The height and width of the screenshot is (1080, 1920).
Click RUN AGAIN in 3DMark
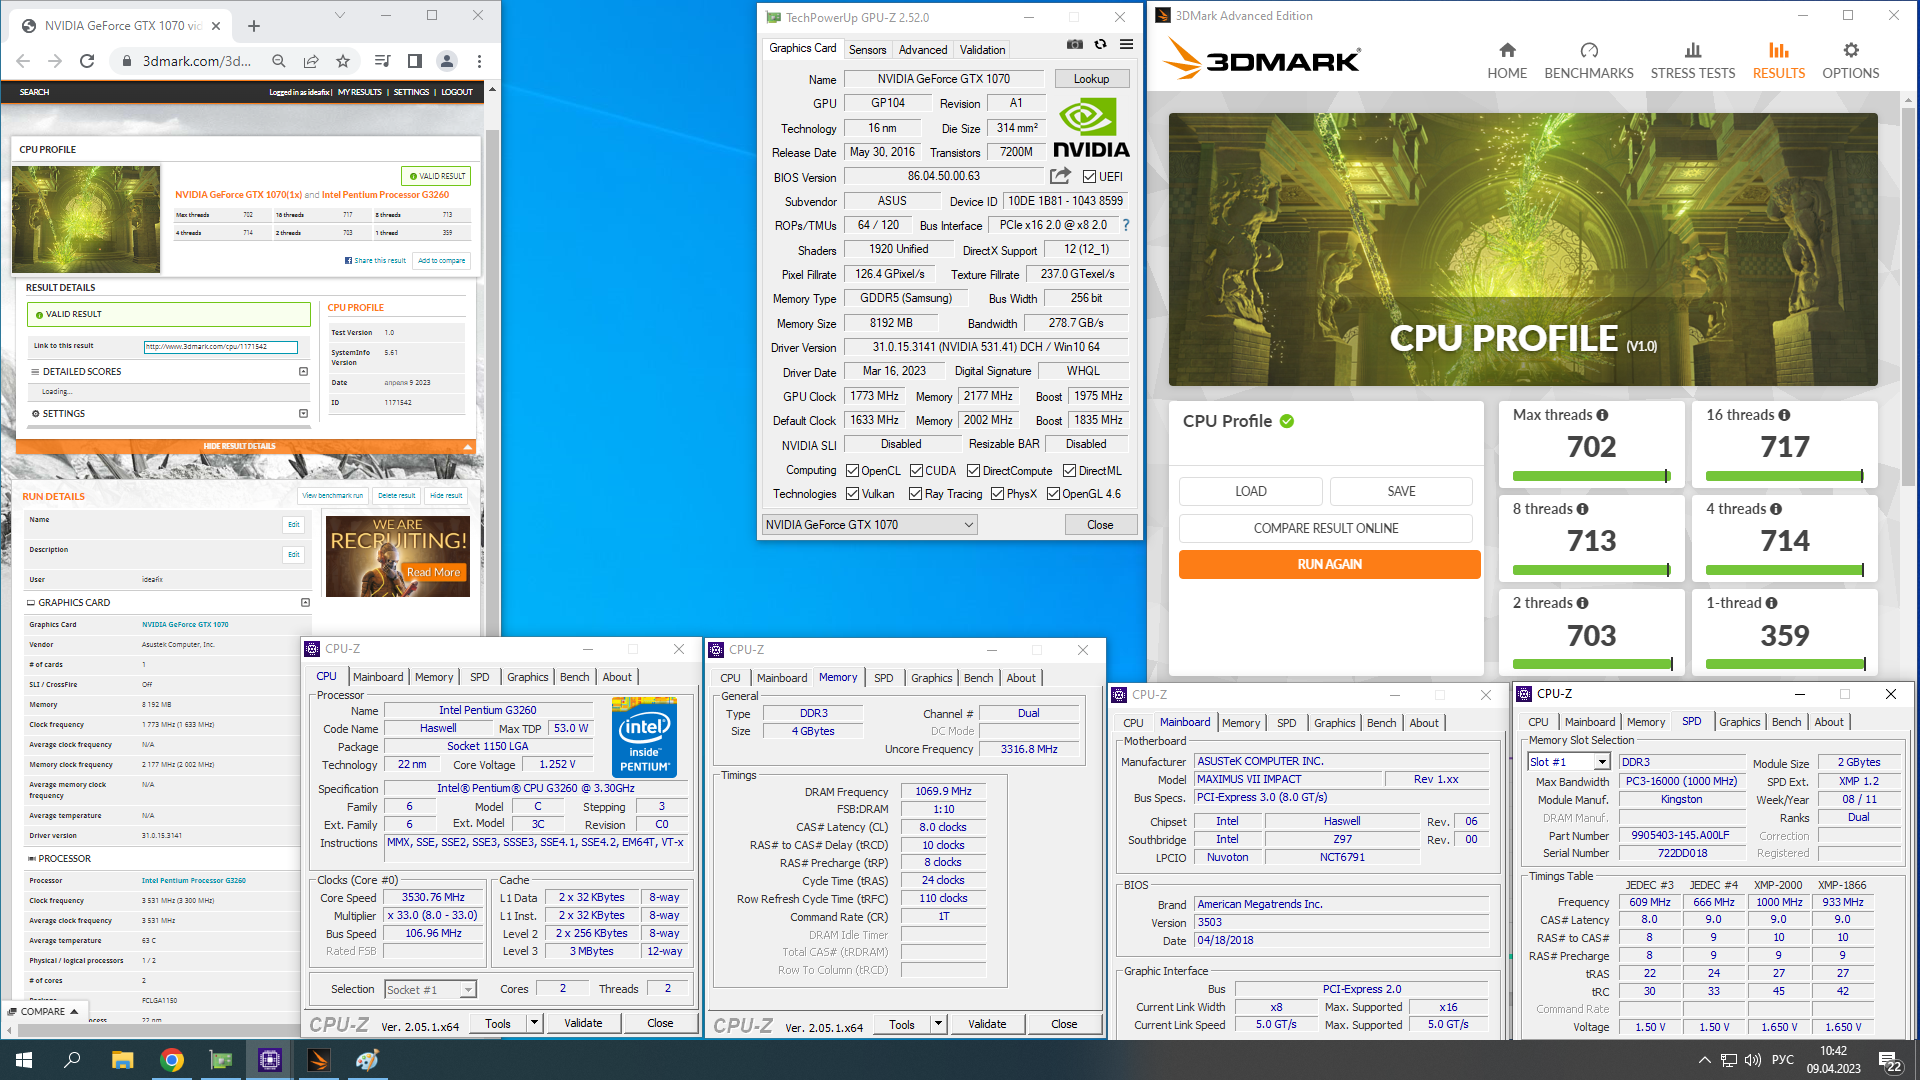(x=1329, y=565)
